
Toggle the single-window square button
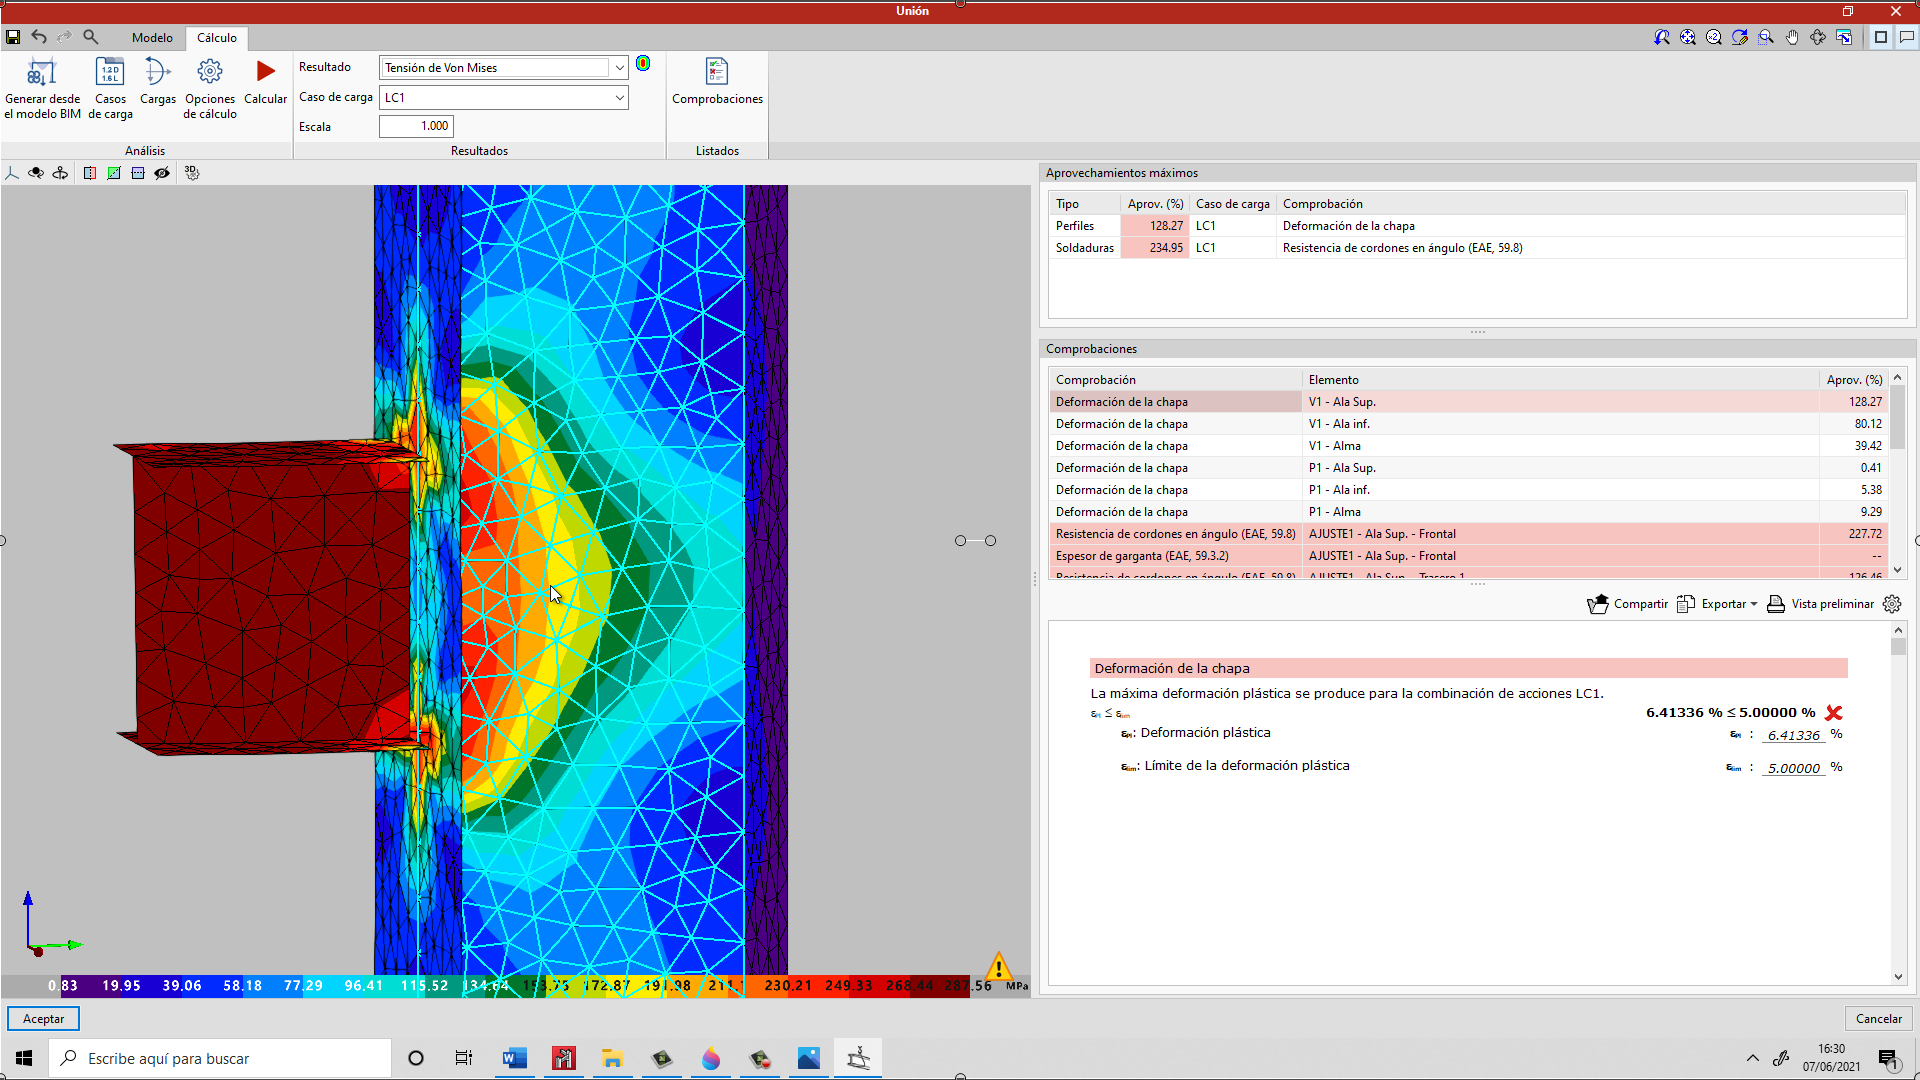click(x=1880, y=37)
